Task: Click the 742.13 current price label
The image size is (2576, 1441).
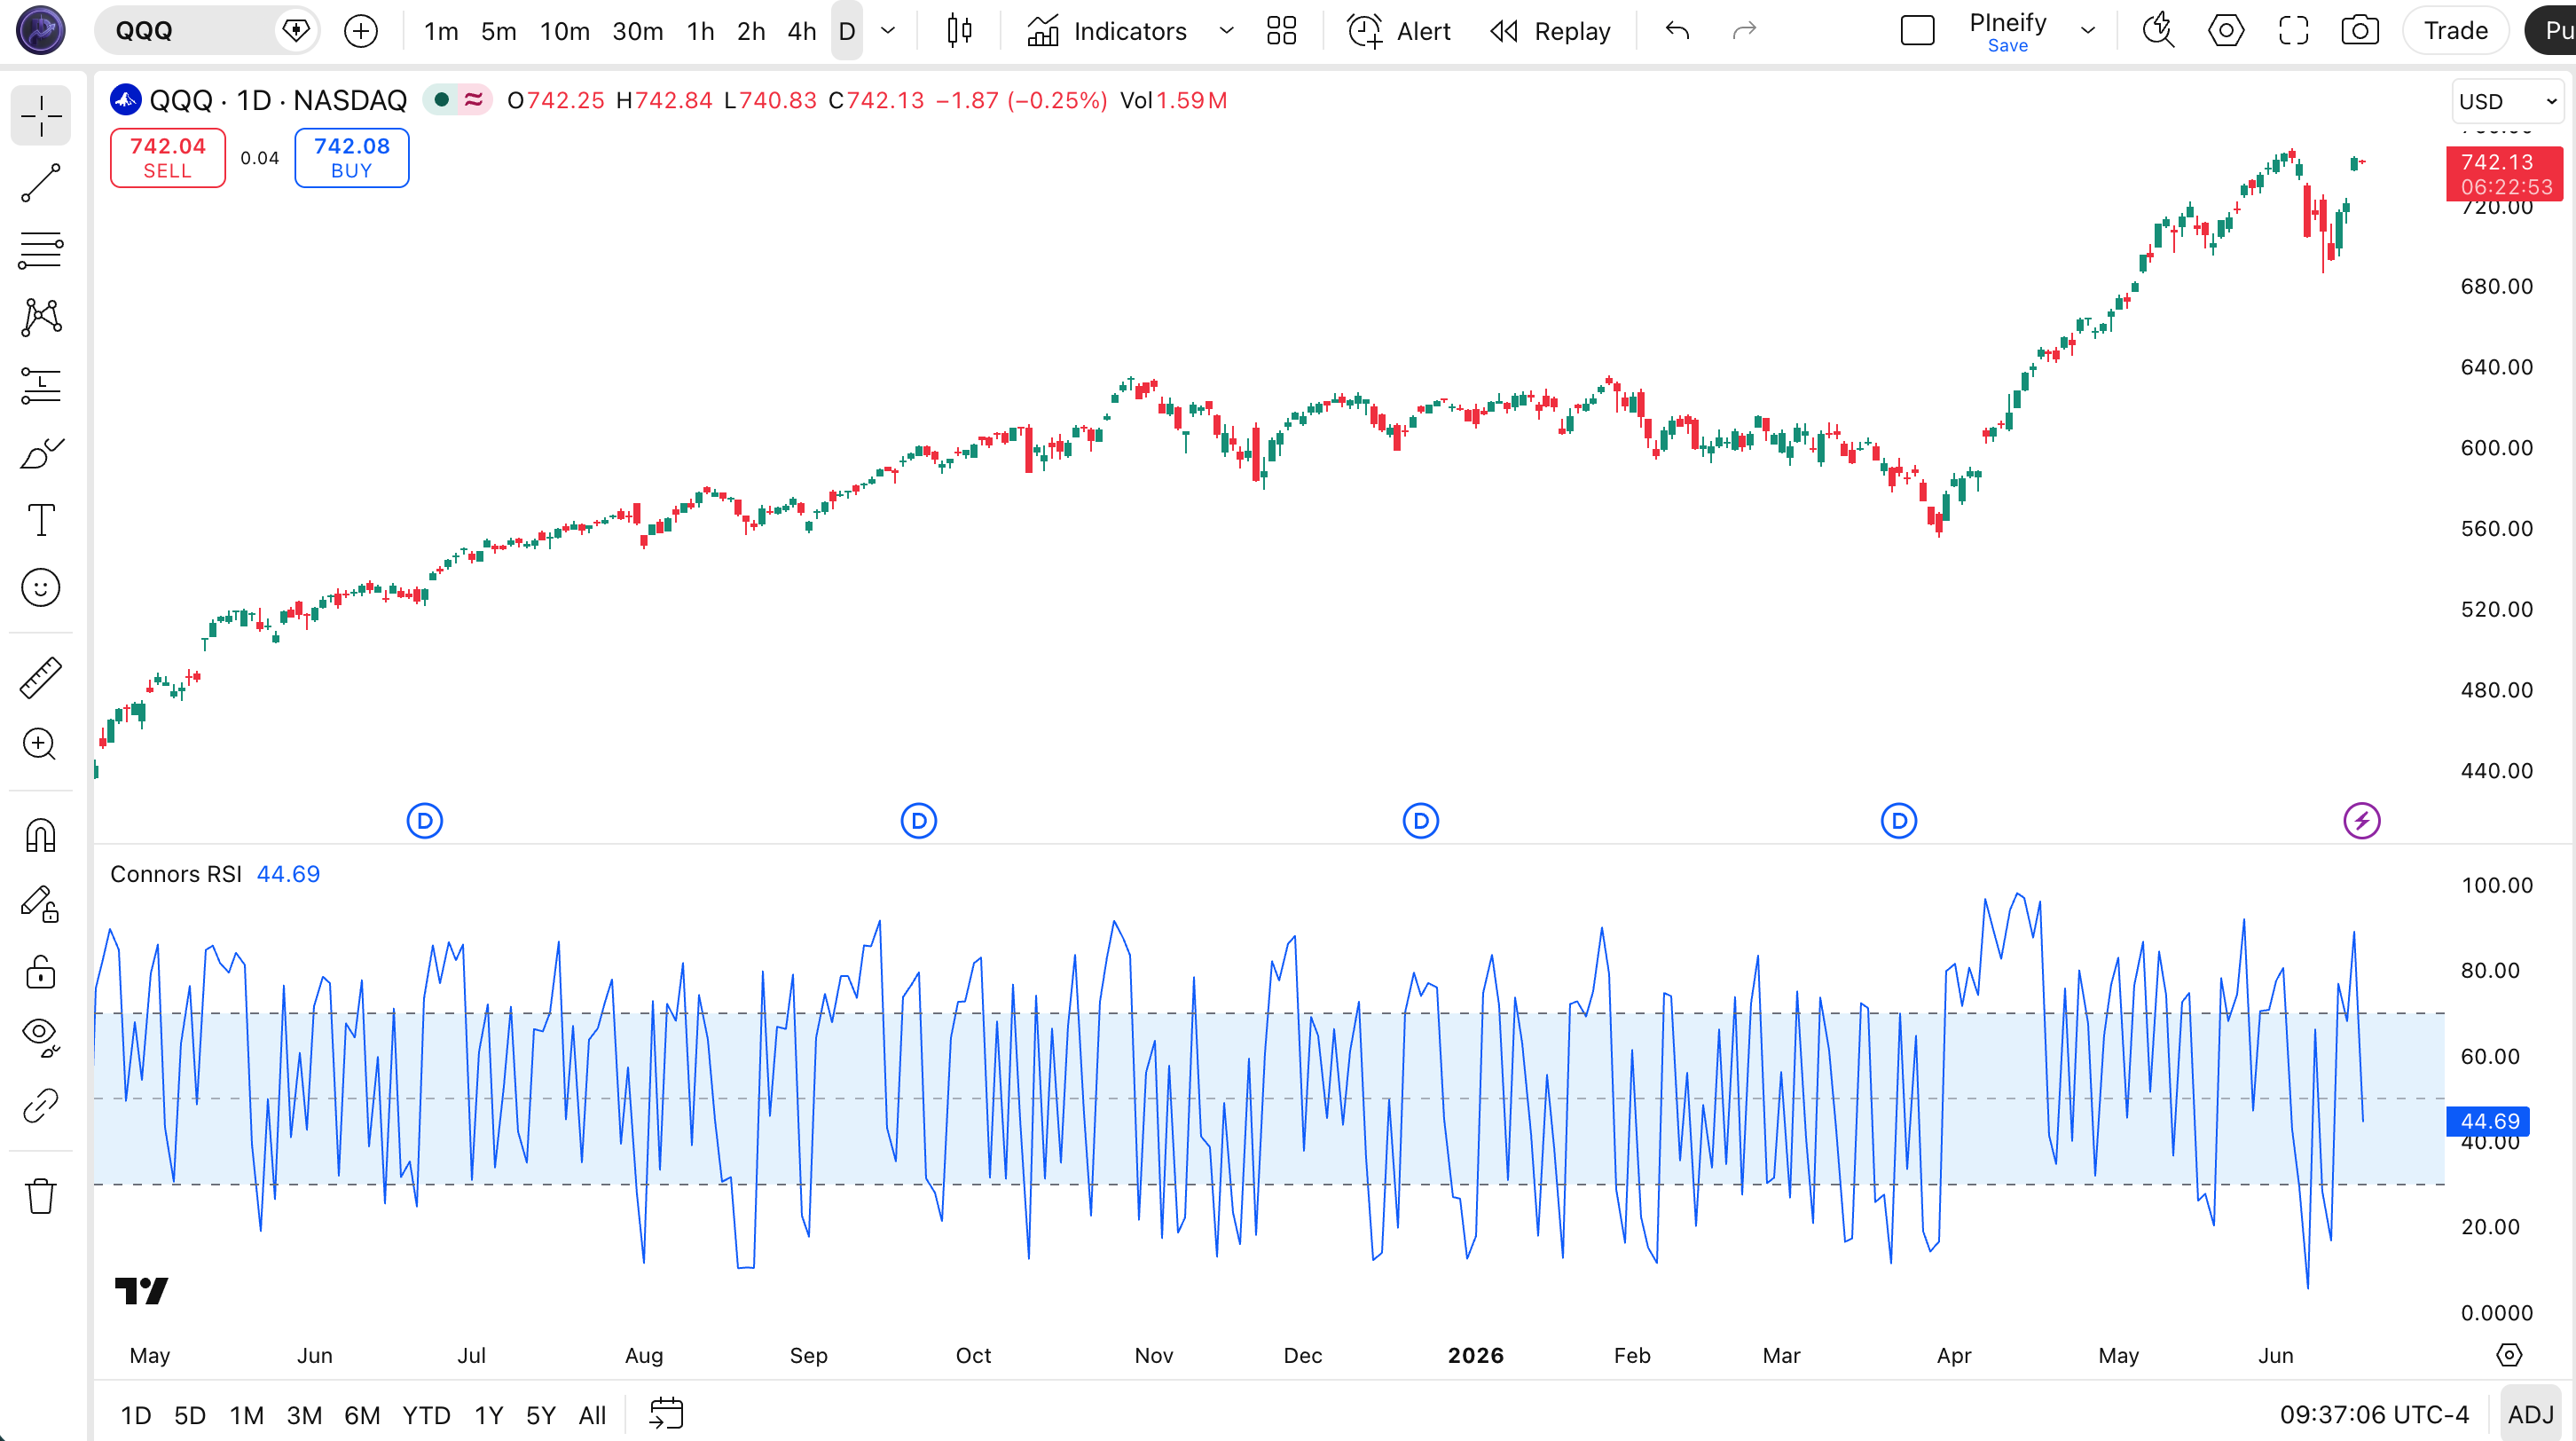Action: click(x=2505, y=174)
